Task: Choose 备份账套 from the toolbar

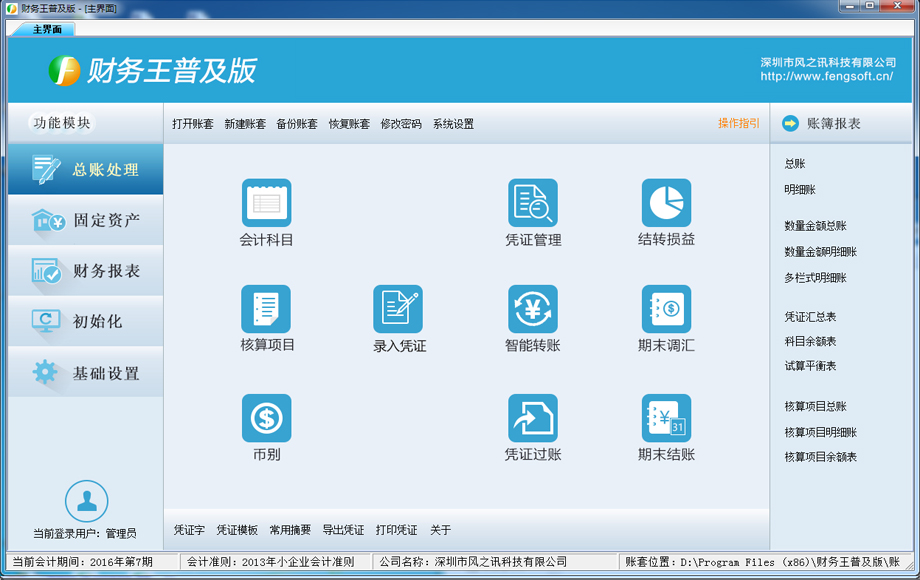Action: [297, 124]
